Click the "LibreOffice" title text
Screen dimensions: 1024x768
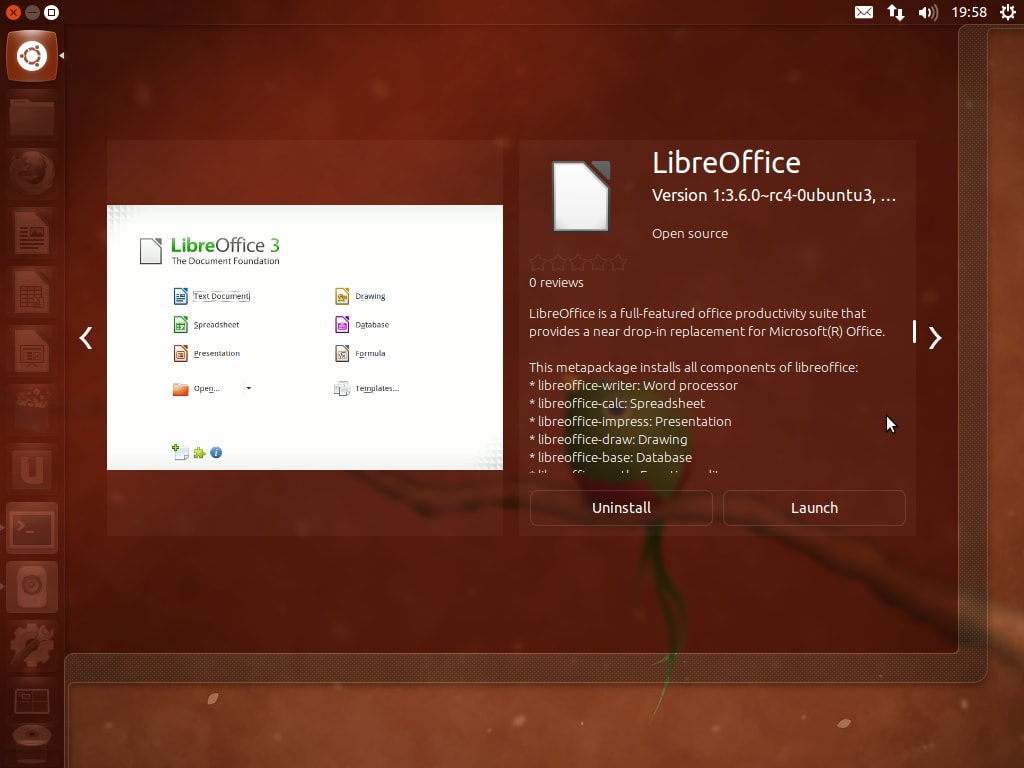click(726, 163)
